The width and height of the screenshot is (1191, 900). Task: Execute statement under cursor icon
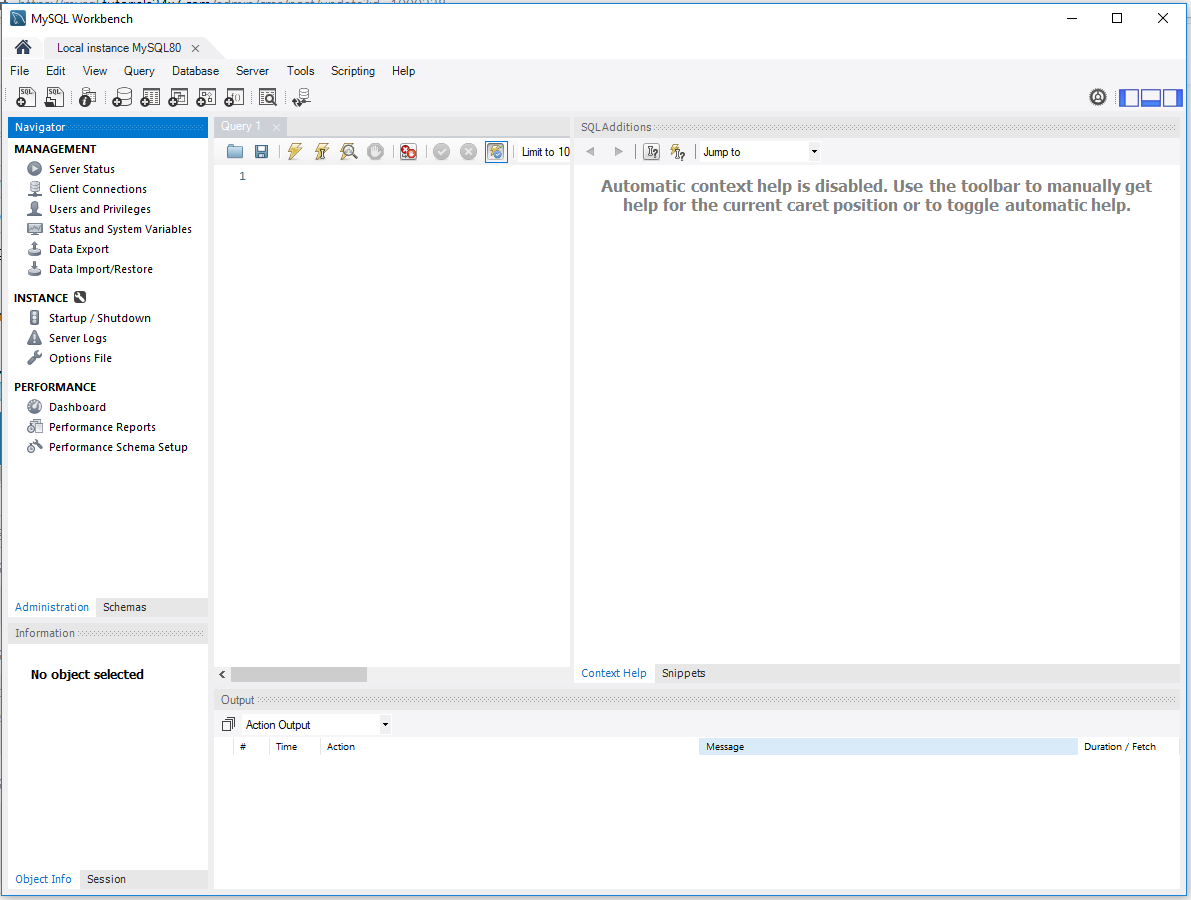pos(321,152)
